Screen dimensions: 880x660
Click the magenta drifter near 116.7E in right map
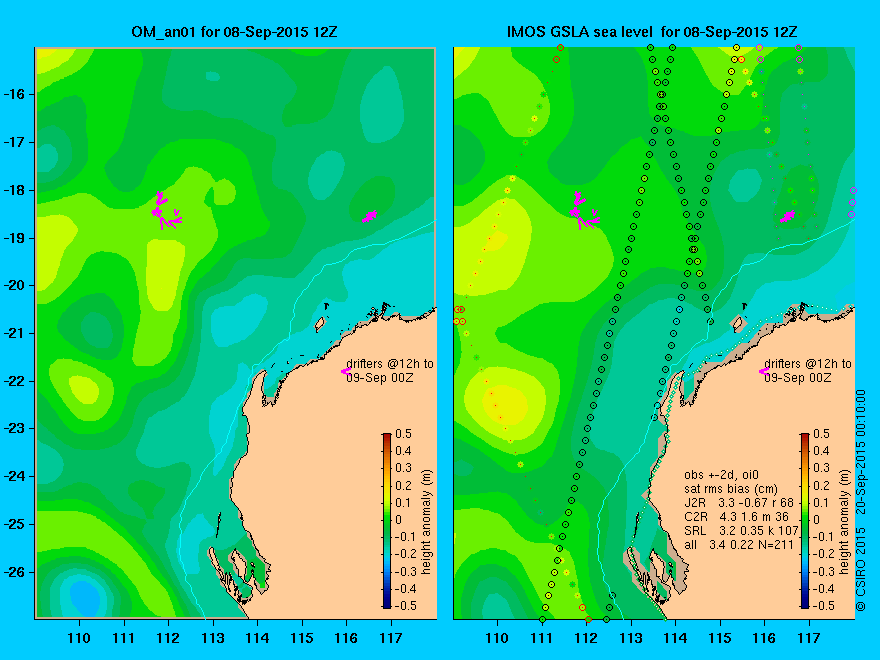787,216
